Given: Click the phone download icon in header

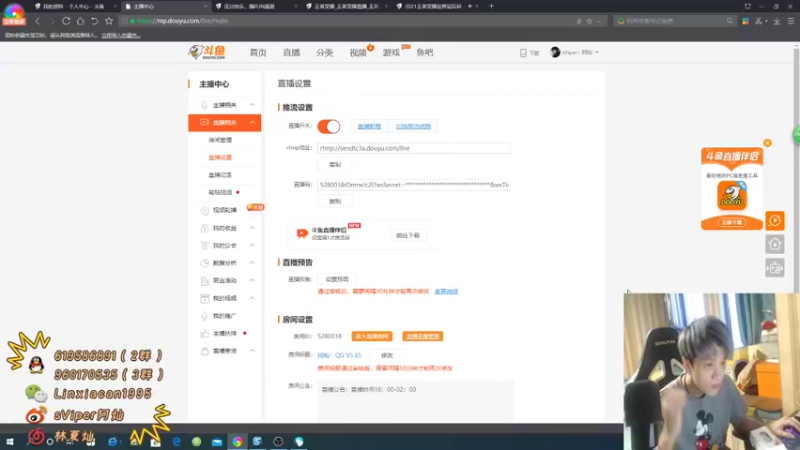Looking at the screenshot, I should click(x=523, y=53).
